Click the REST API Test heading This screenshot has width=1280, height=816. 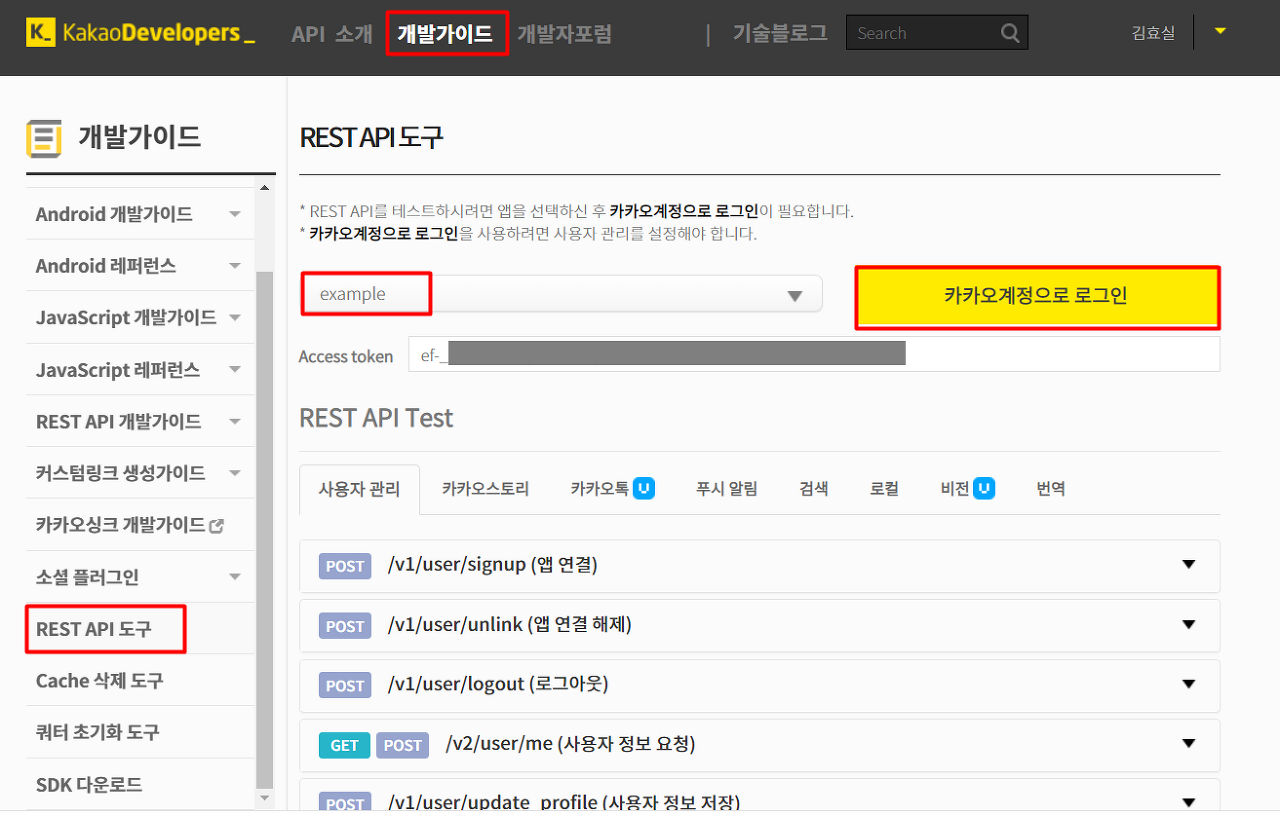coord(376,418)
